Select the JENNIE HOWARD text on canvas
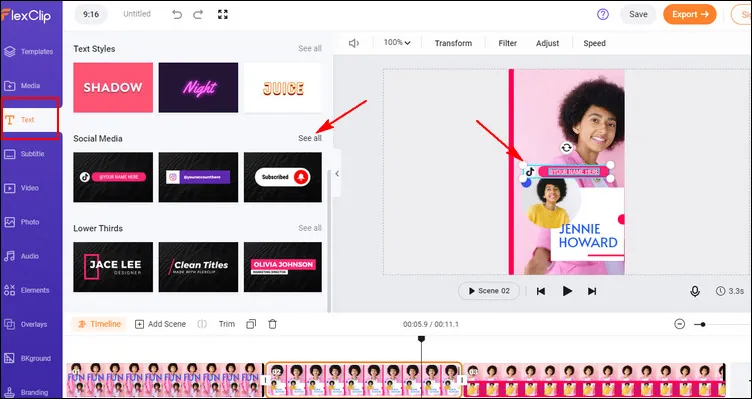752x399 pixels. (x=588, y=235)
